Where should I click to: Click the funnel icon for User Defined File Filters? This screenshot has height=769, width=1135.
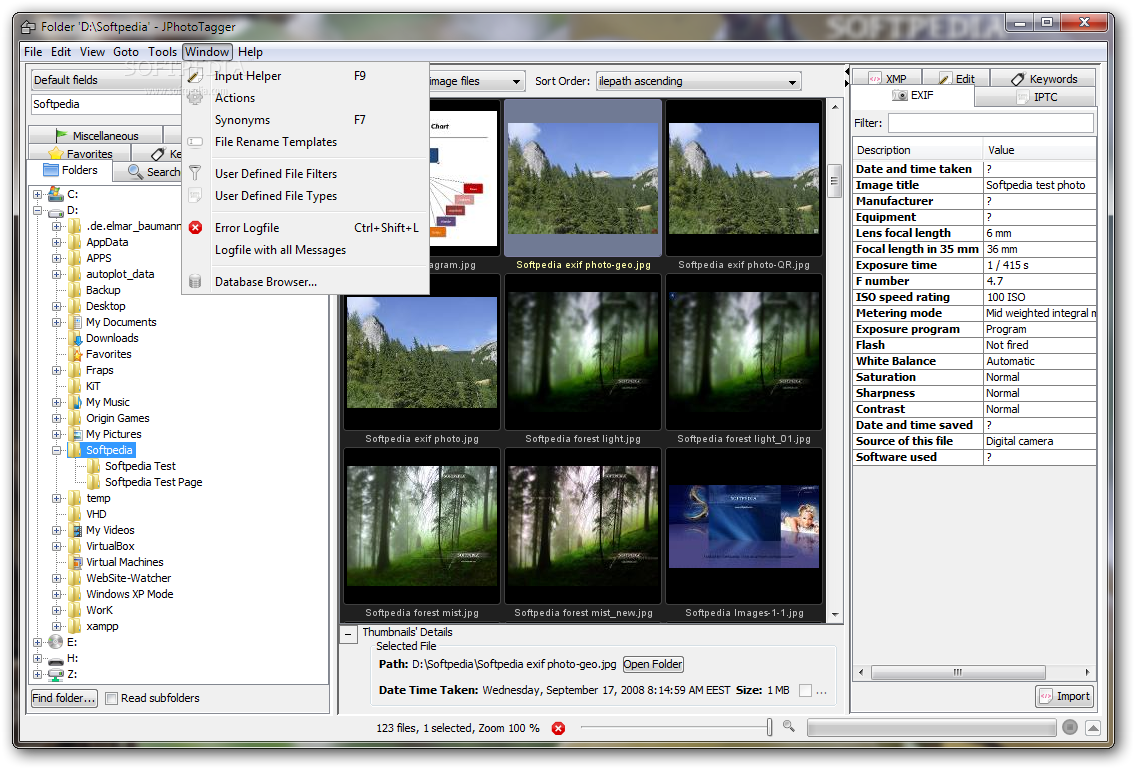(195, 173)
